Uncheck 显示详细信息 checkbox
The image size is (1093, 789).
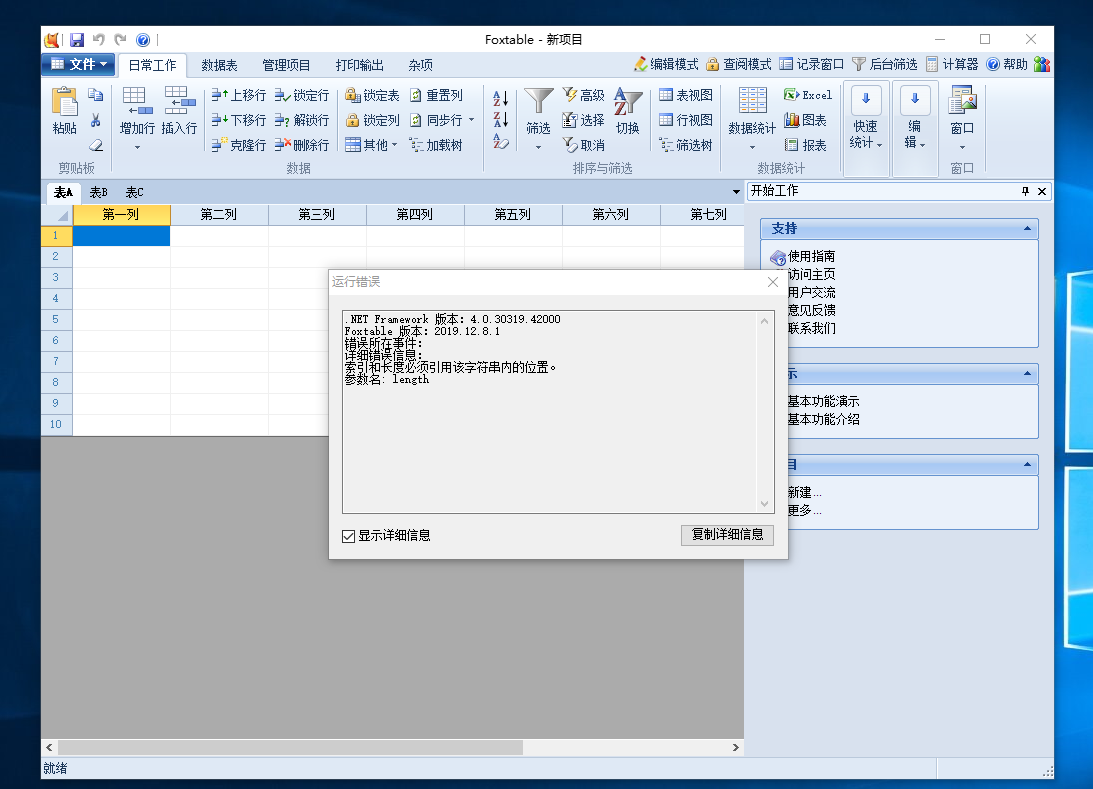tap(349, 536)
